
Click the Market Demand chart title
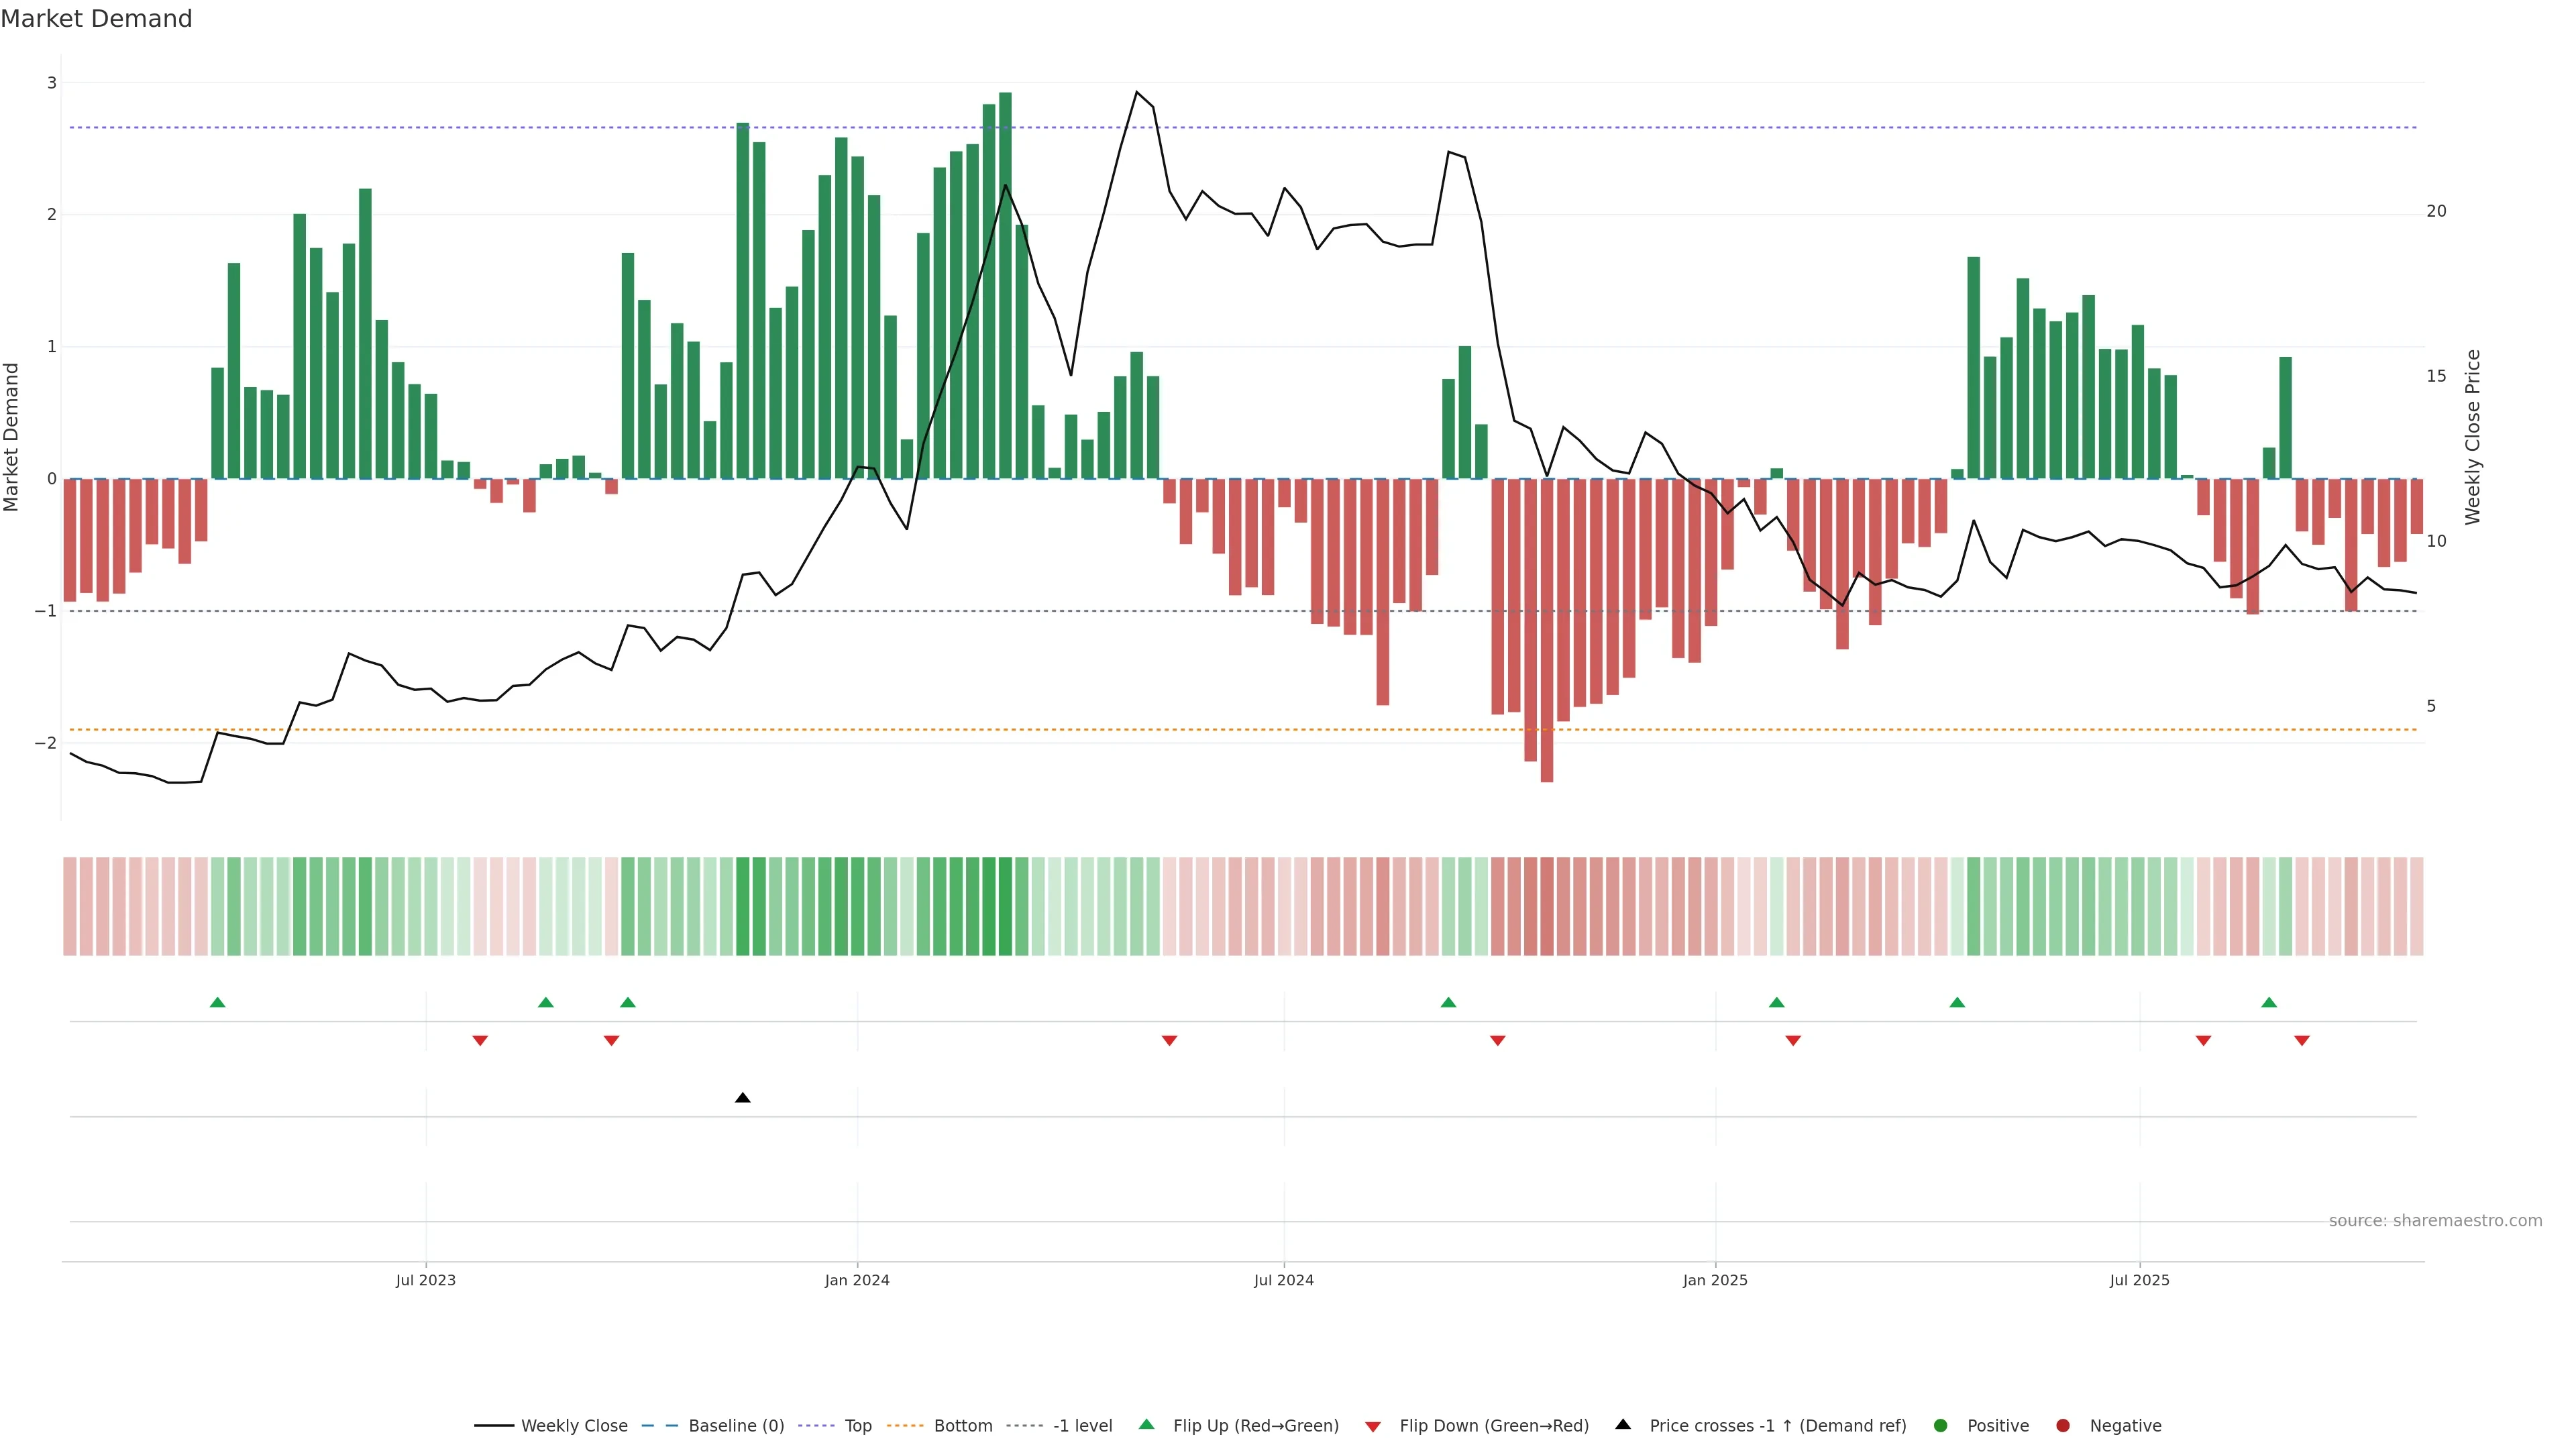[96, 19]
